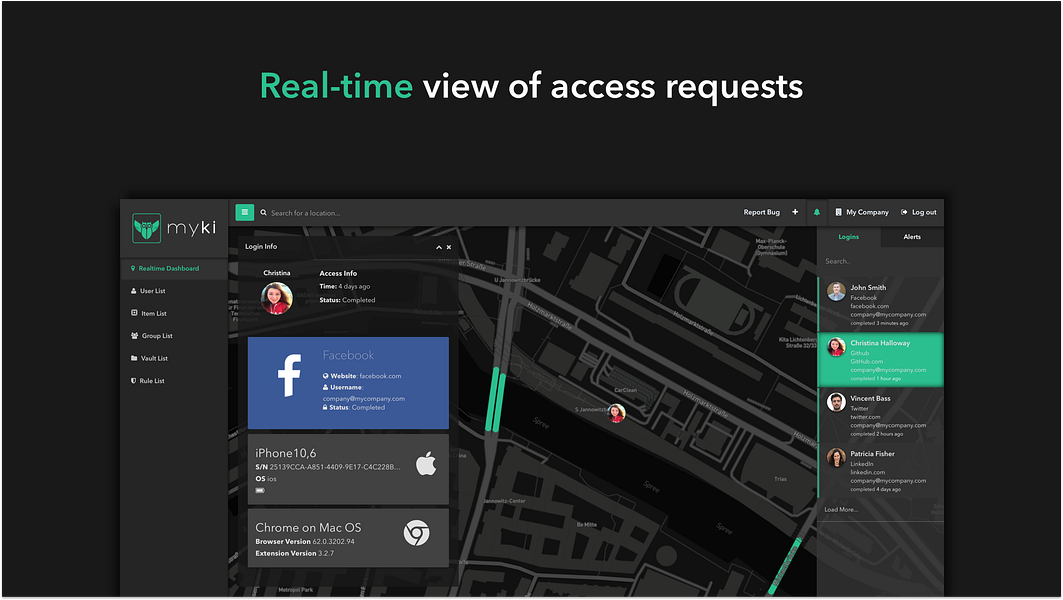Screen dimensions: 1063x600
Task: Select the Group List icon
Action: pos(133,335)
